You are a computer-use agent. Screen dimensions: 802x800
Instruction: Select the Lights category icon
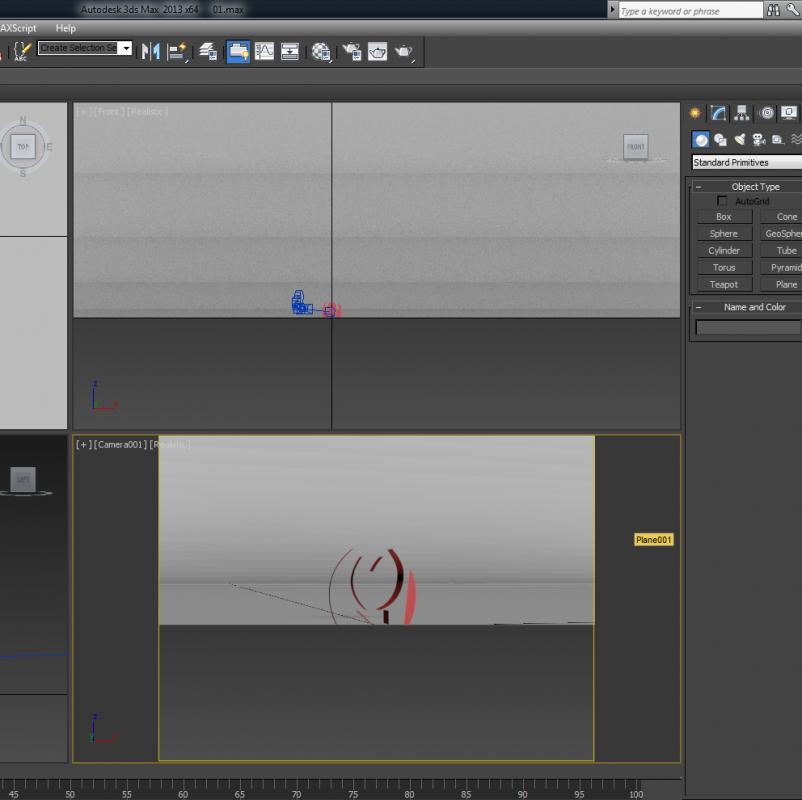coord(740,140)
